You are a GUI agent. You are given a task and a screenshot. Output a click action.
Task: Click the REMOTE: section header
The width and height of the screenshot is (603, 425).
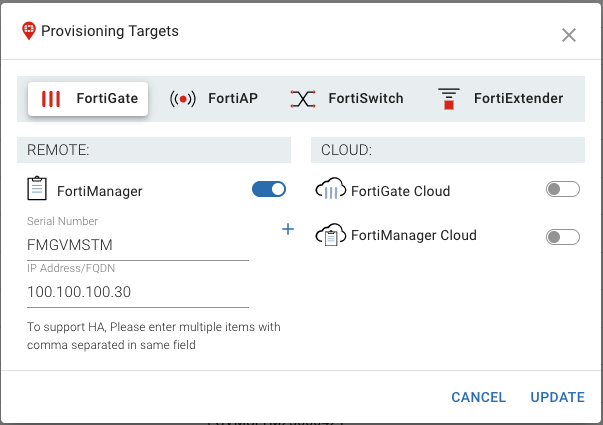154,150
